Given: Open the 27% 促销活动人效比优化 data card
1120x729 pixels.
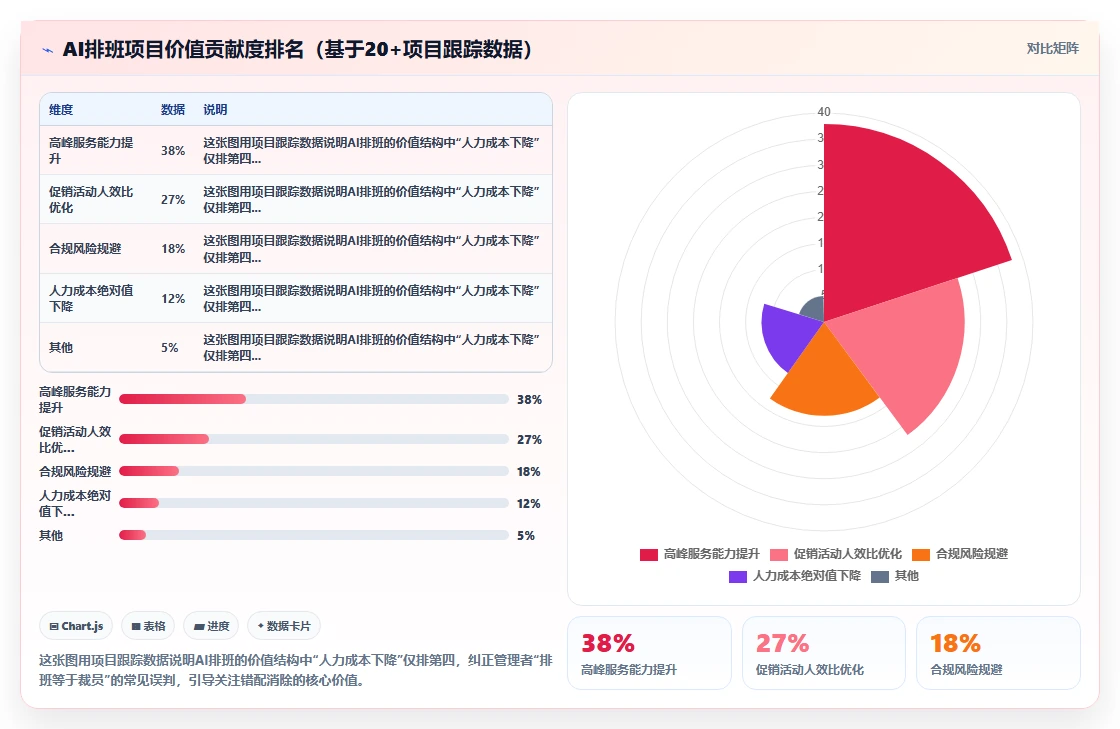Looking at the screenshot, I should [x=824, y=653].
